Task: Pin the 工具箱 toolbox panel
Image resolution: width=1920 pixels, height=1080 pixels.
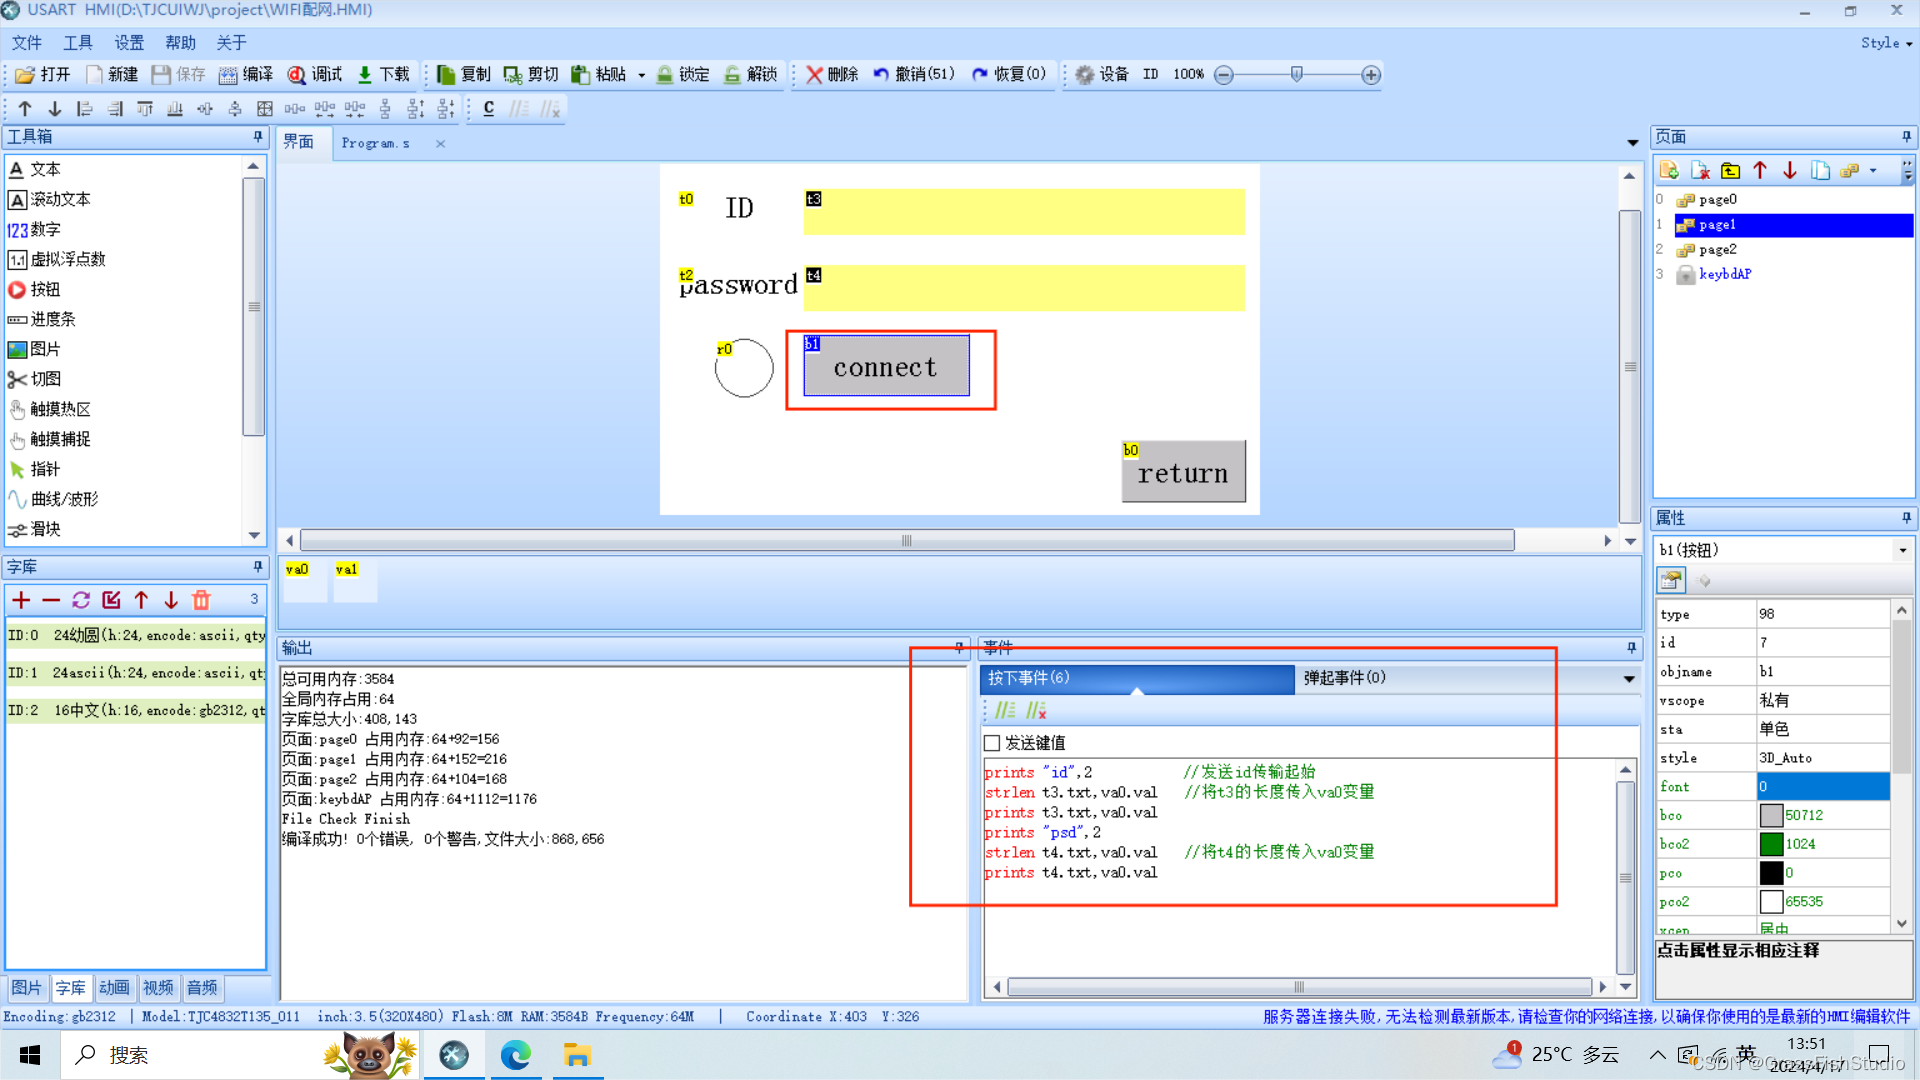Action: [257, 137]
